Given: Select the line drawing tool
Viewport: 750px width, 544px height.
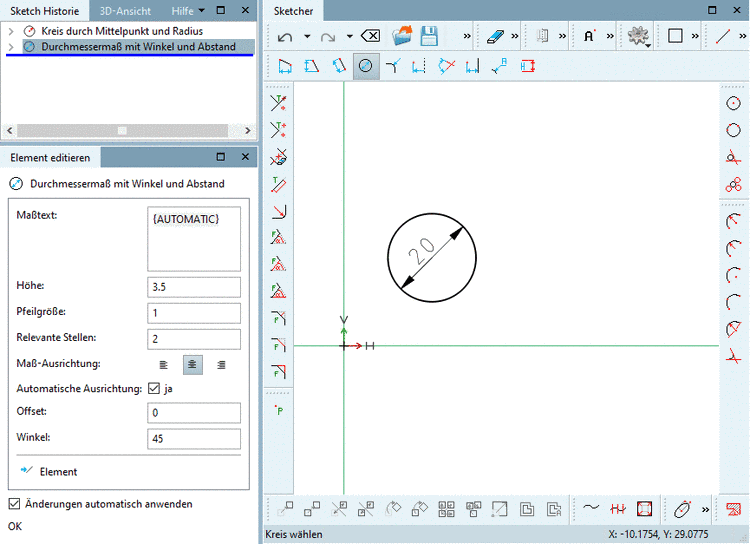Looking at the screenshot, I should [x=724, y=36].
